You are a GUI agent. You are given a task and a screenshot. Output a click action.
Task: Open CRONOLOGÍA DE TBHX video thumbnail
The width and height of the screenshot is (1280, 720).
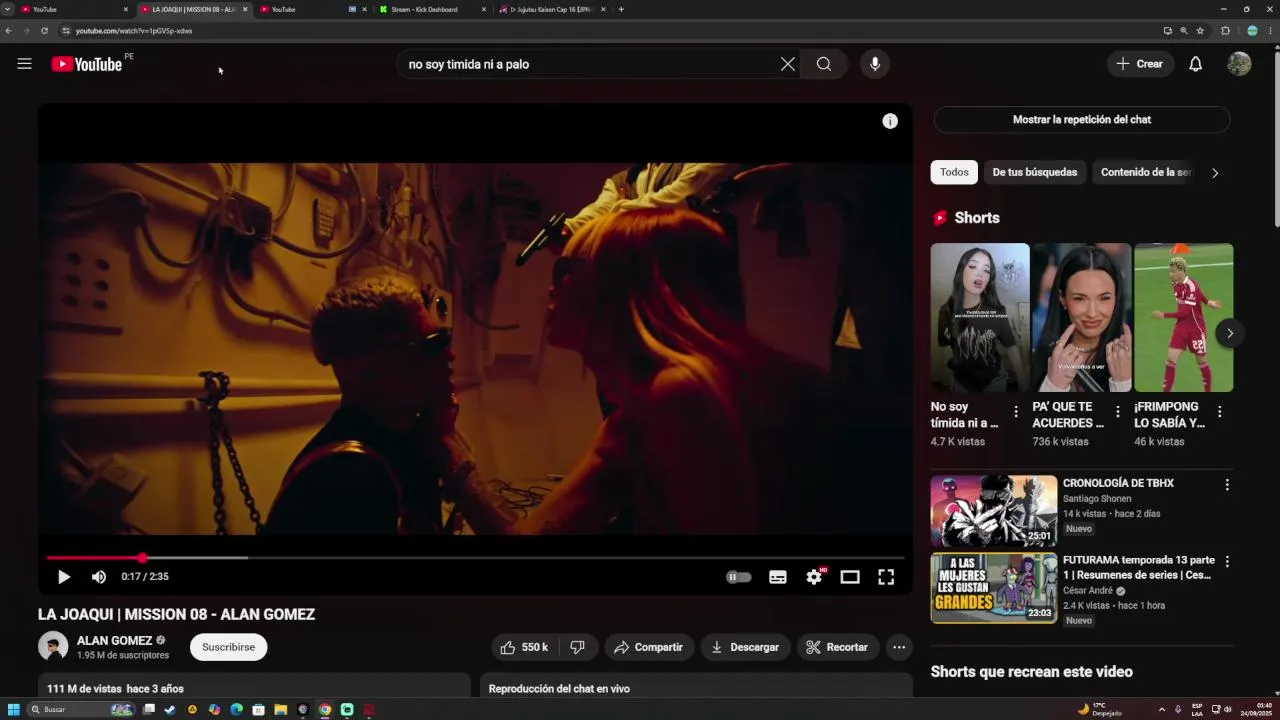(994, 510)
